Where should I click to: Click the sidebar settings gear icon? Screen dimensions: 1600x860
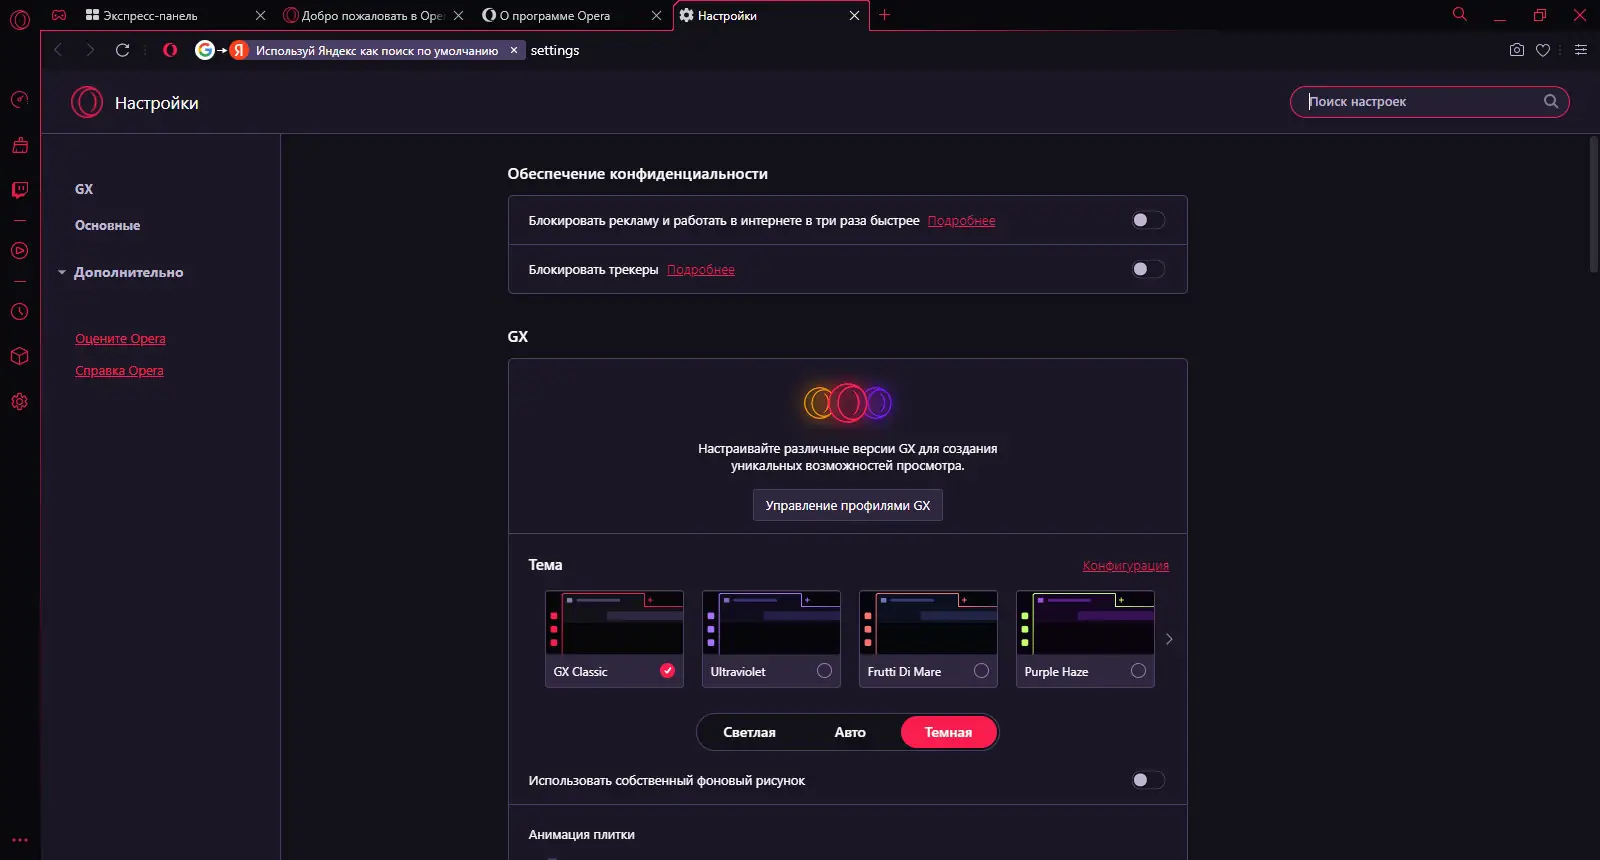click(19, 401)
